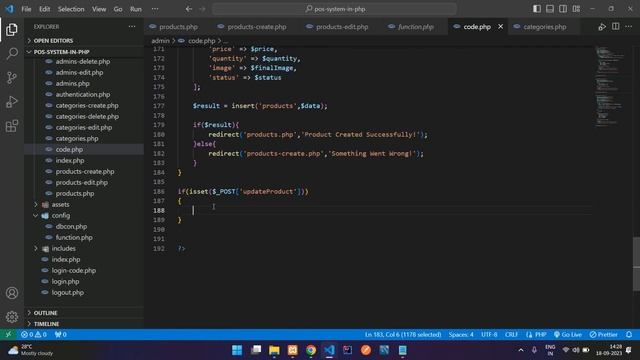
Task: Collapse the POS-SYSTEM-IN-PHP folder section
Action: point(84,52)
